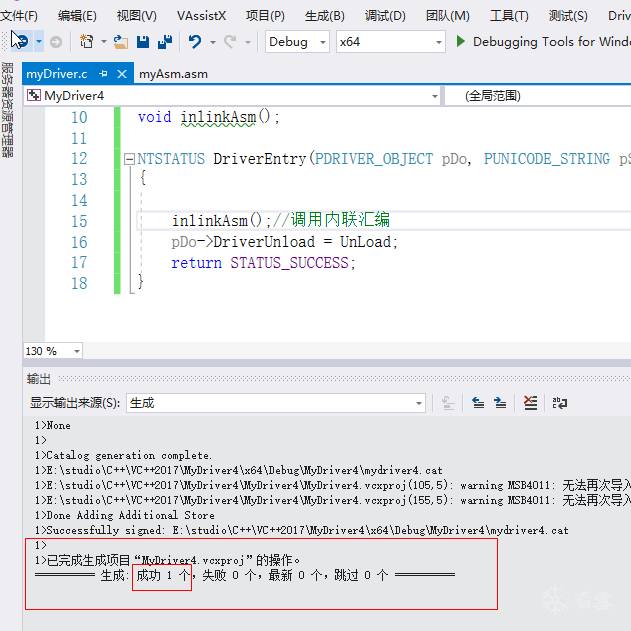
Task: Click the 'Successfully signed' output line
Action: (x=301, y=530)
